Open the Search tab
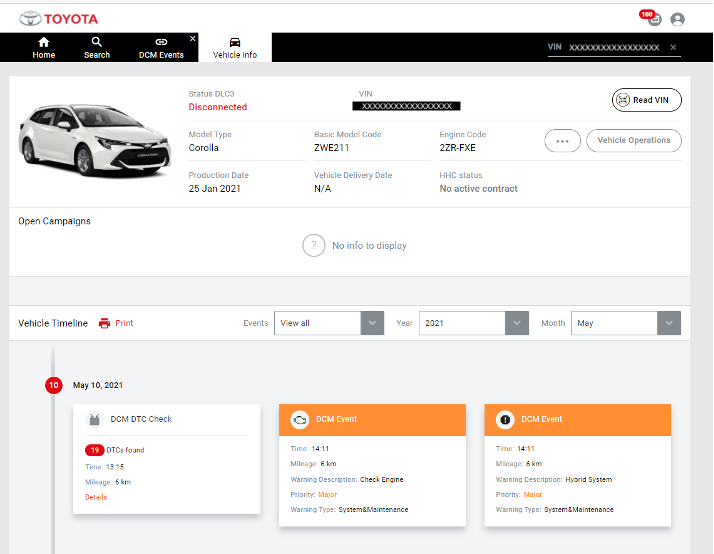Viewport: 714px width, 554px height. 97,48
